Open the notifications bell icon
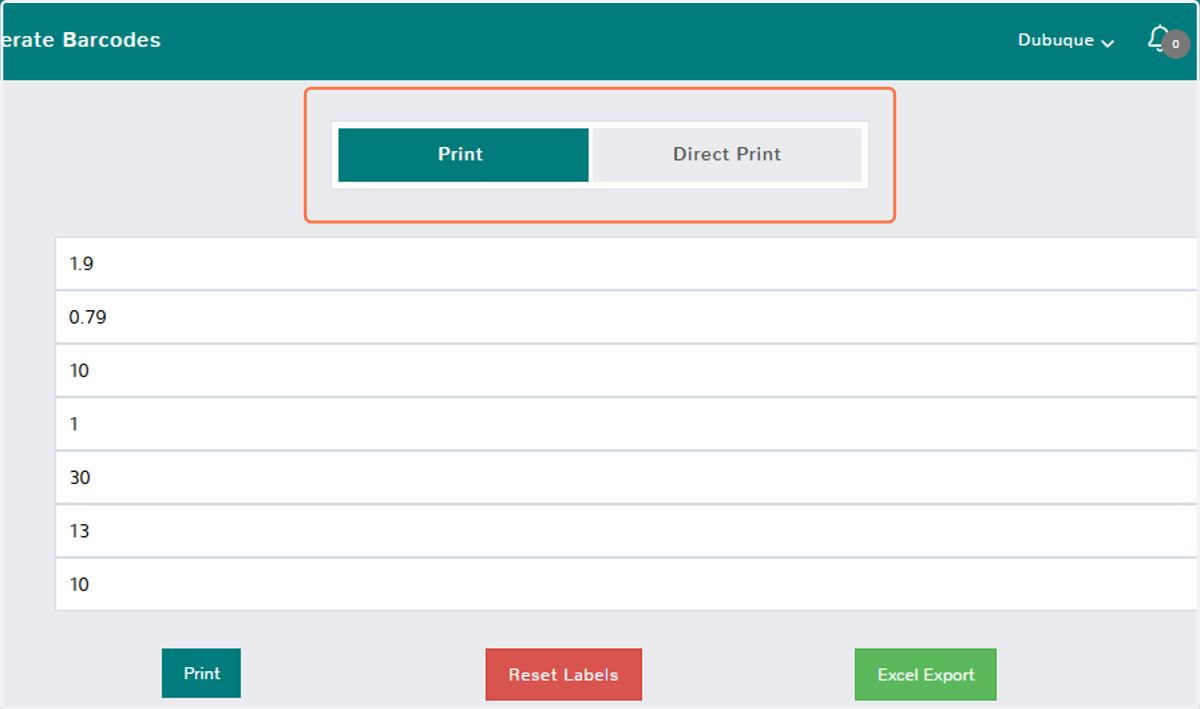1200x709 pixels. pyautogui.click(x=1158, y=39)
